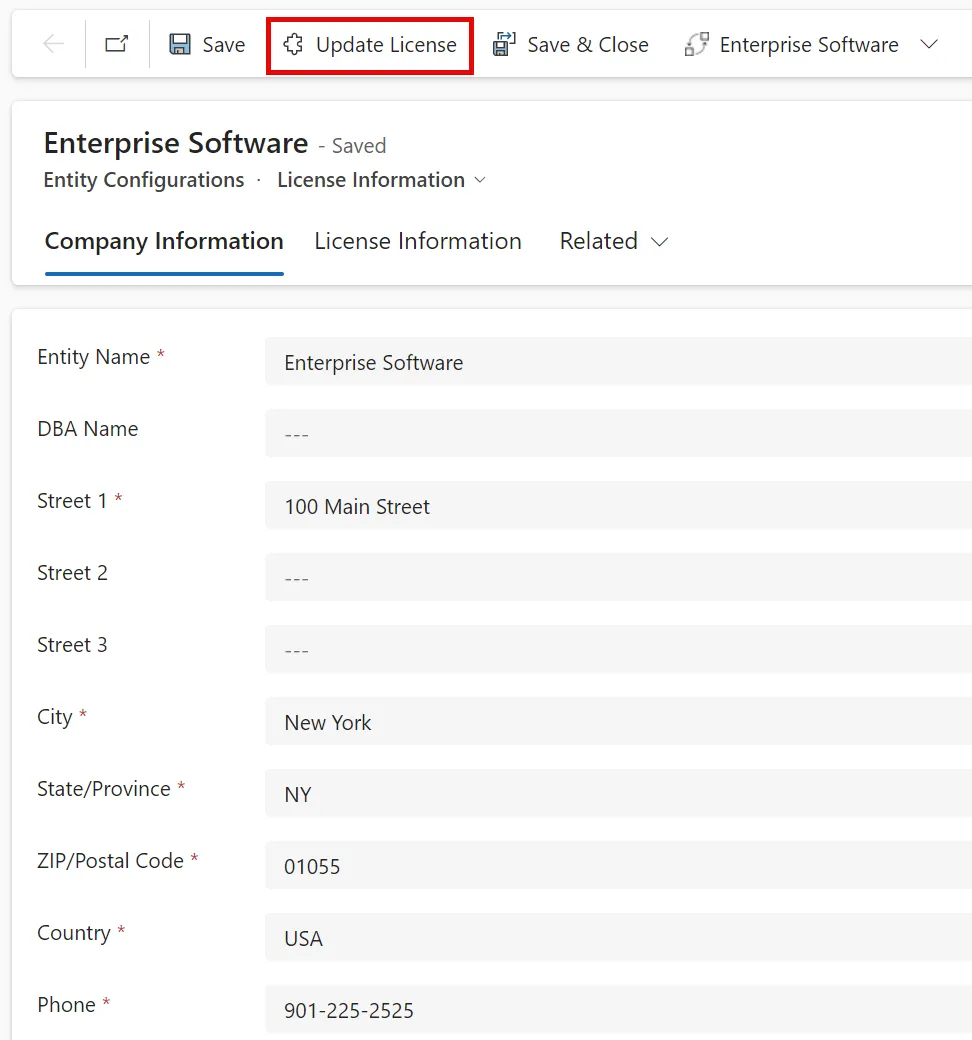Click the Entity Configurations header text
The height and width of the screenshot is (1040, 972).
tap(144, 180)
